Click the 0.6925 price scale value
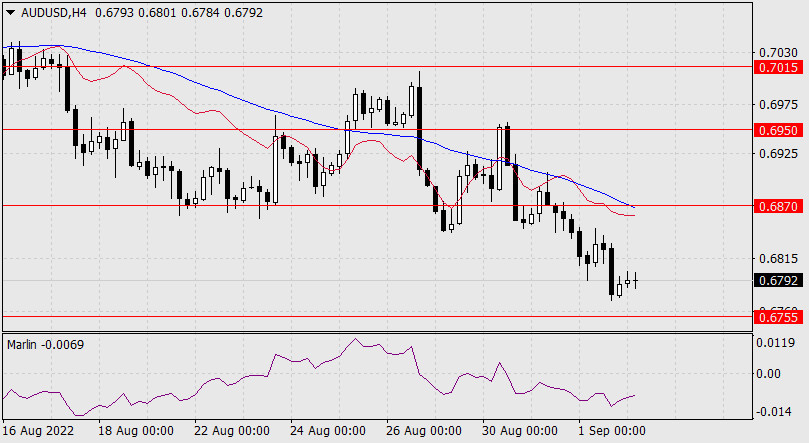This screenshot has width=809, height=443. (x=778, y=154)
